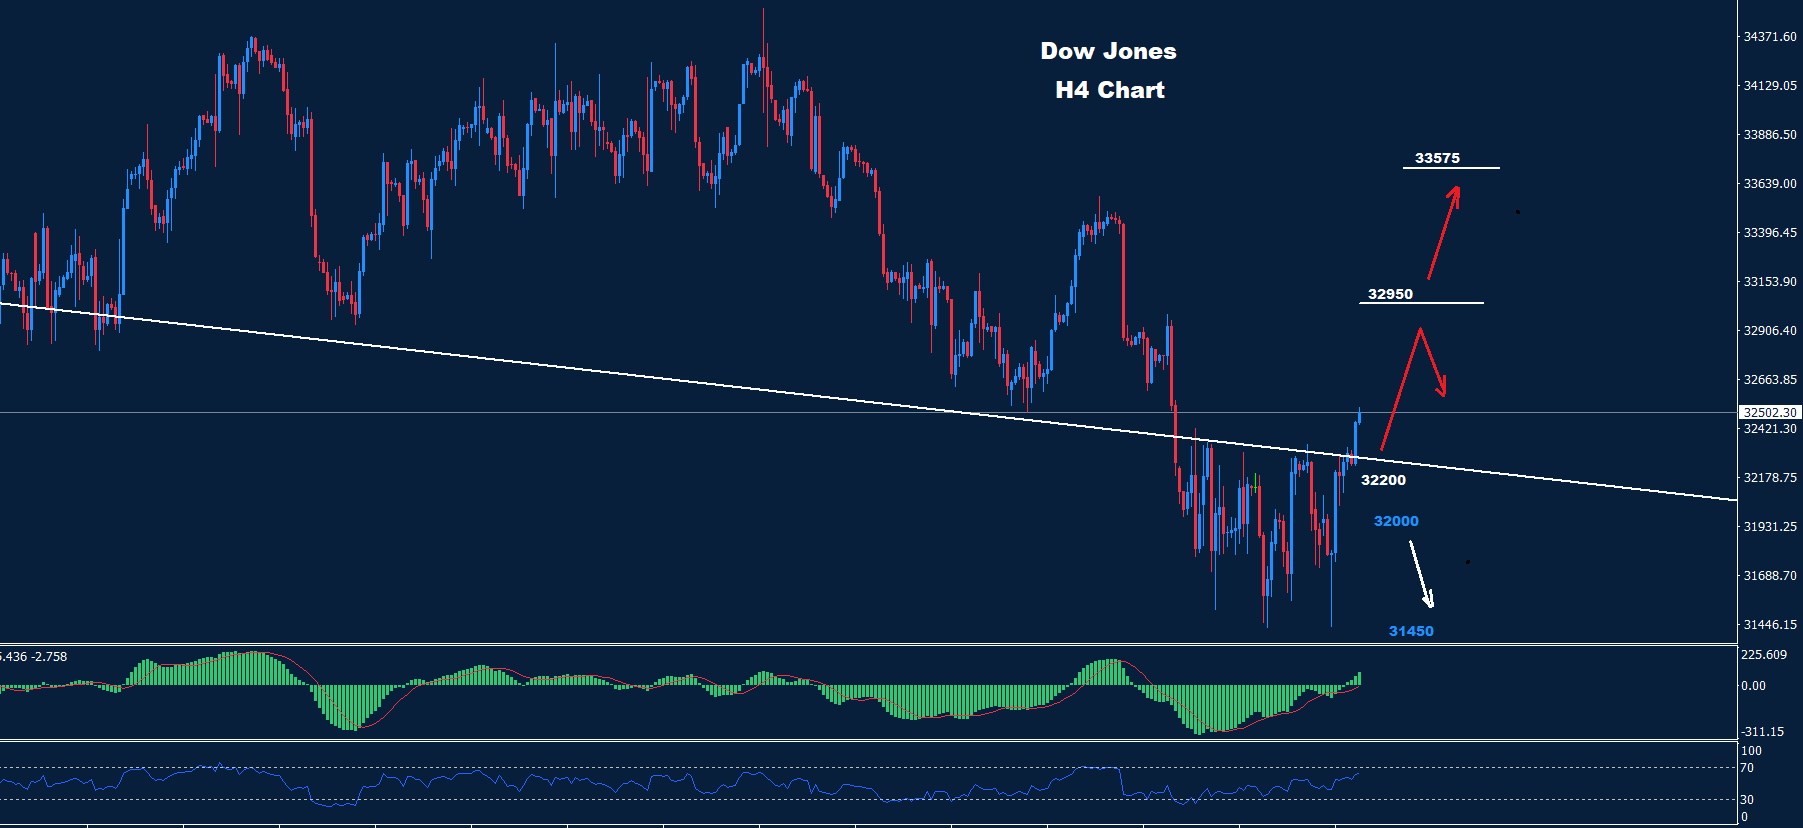The height and width of the screenshot is (828, 1803).
Task: Click the 34371.60 price axis label
Action: click(1769, 37)
